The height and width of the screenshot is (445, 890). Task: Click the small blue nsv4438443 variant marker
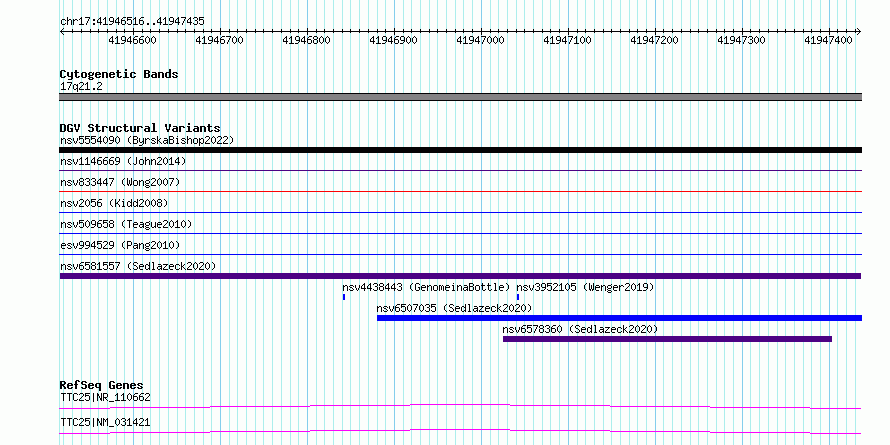click(x=344, y=297)
